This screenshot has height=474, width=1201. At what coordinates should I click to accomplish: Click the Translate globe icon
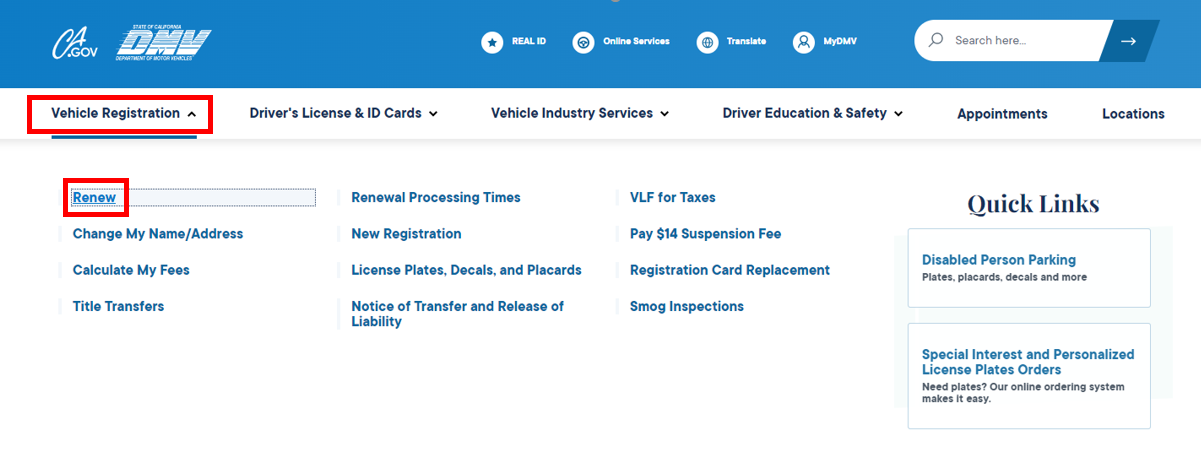[x=708, y=42]
